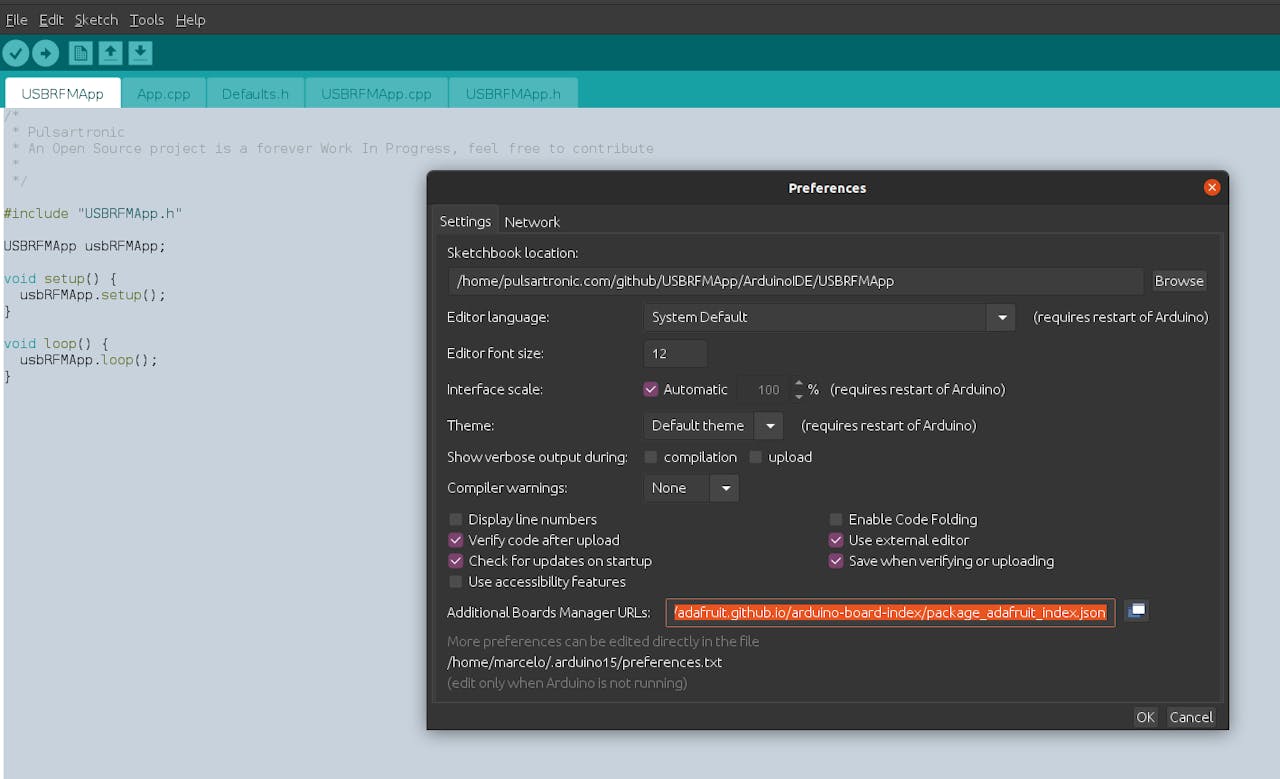Disable Verify code after upload

pyautogui.click(x=456, y=540)
